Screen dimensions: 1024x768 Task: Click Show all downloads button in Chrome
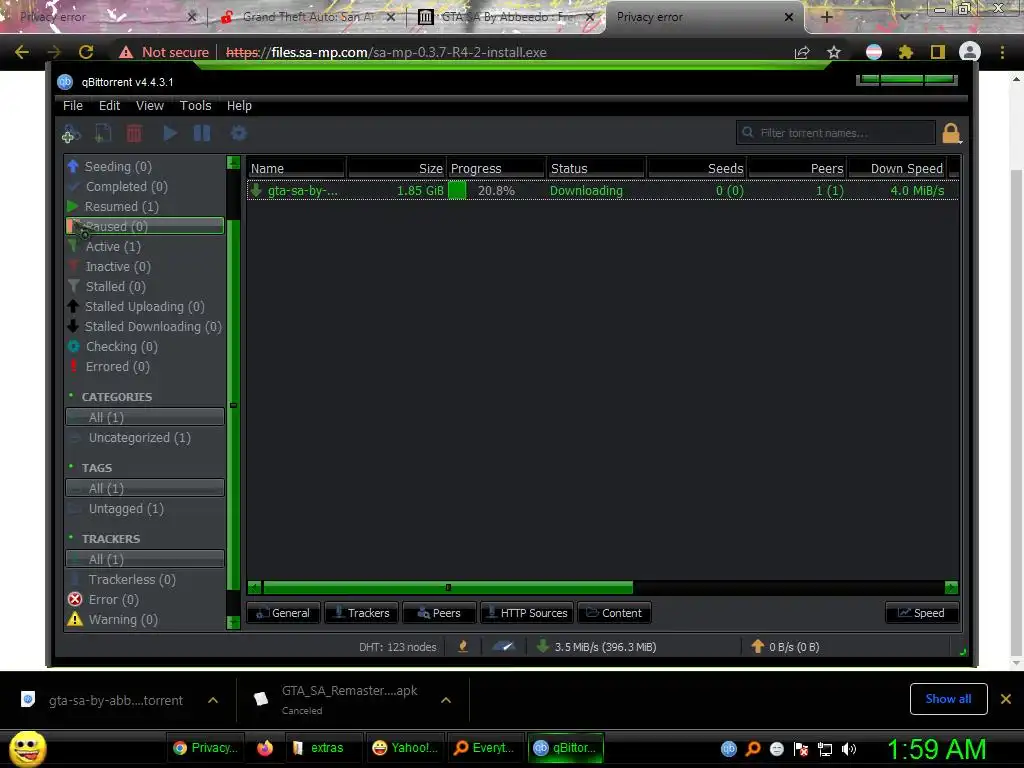point(948,699)
